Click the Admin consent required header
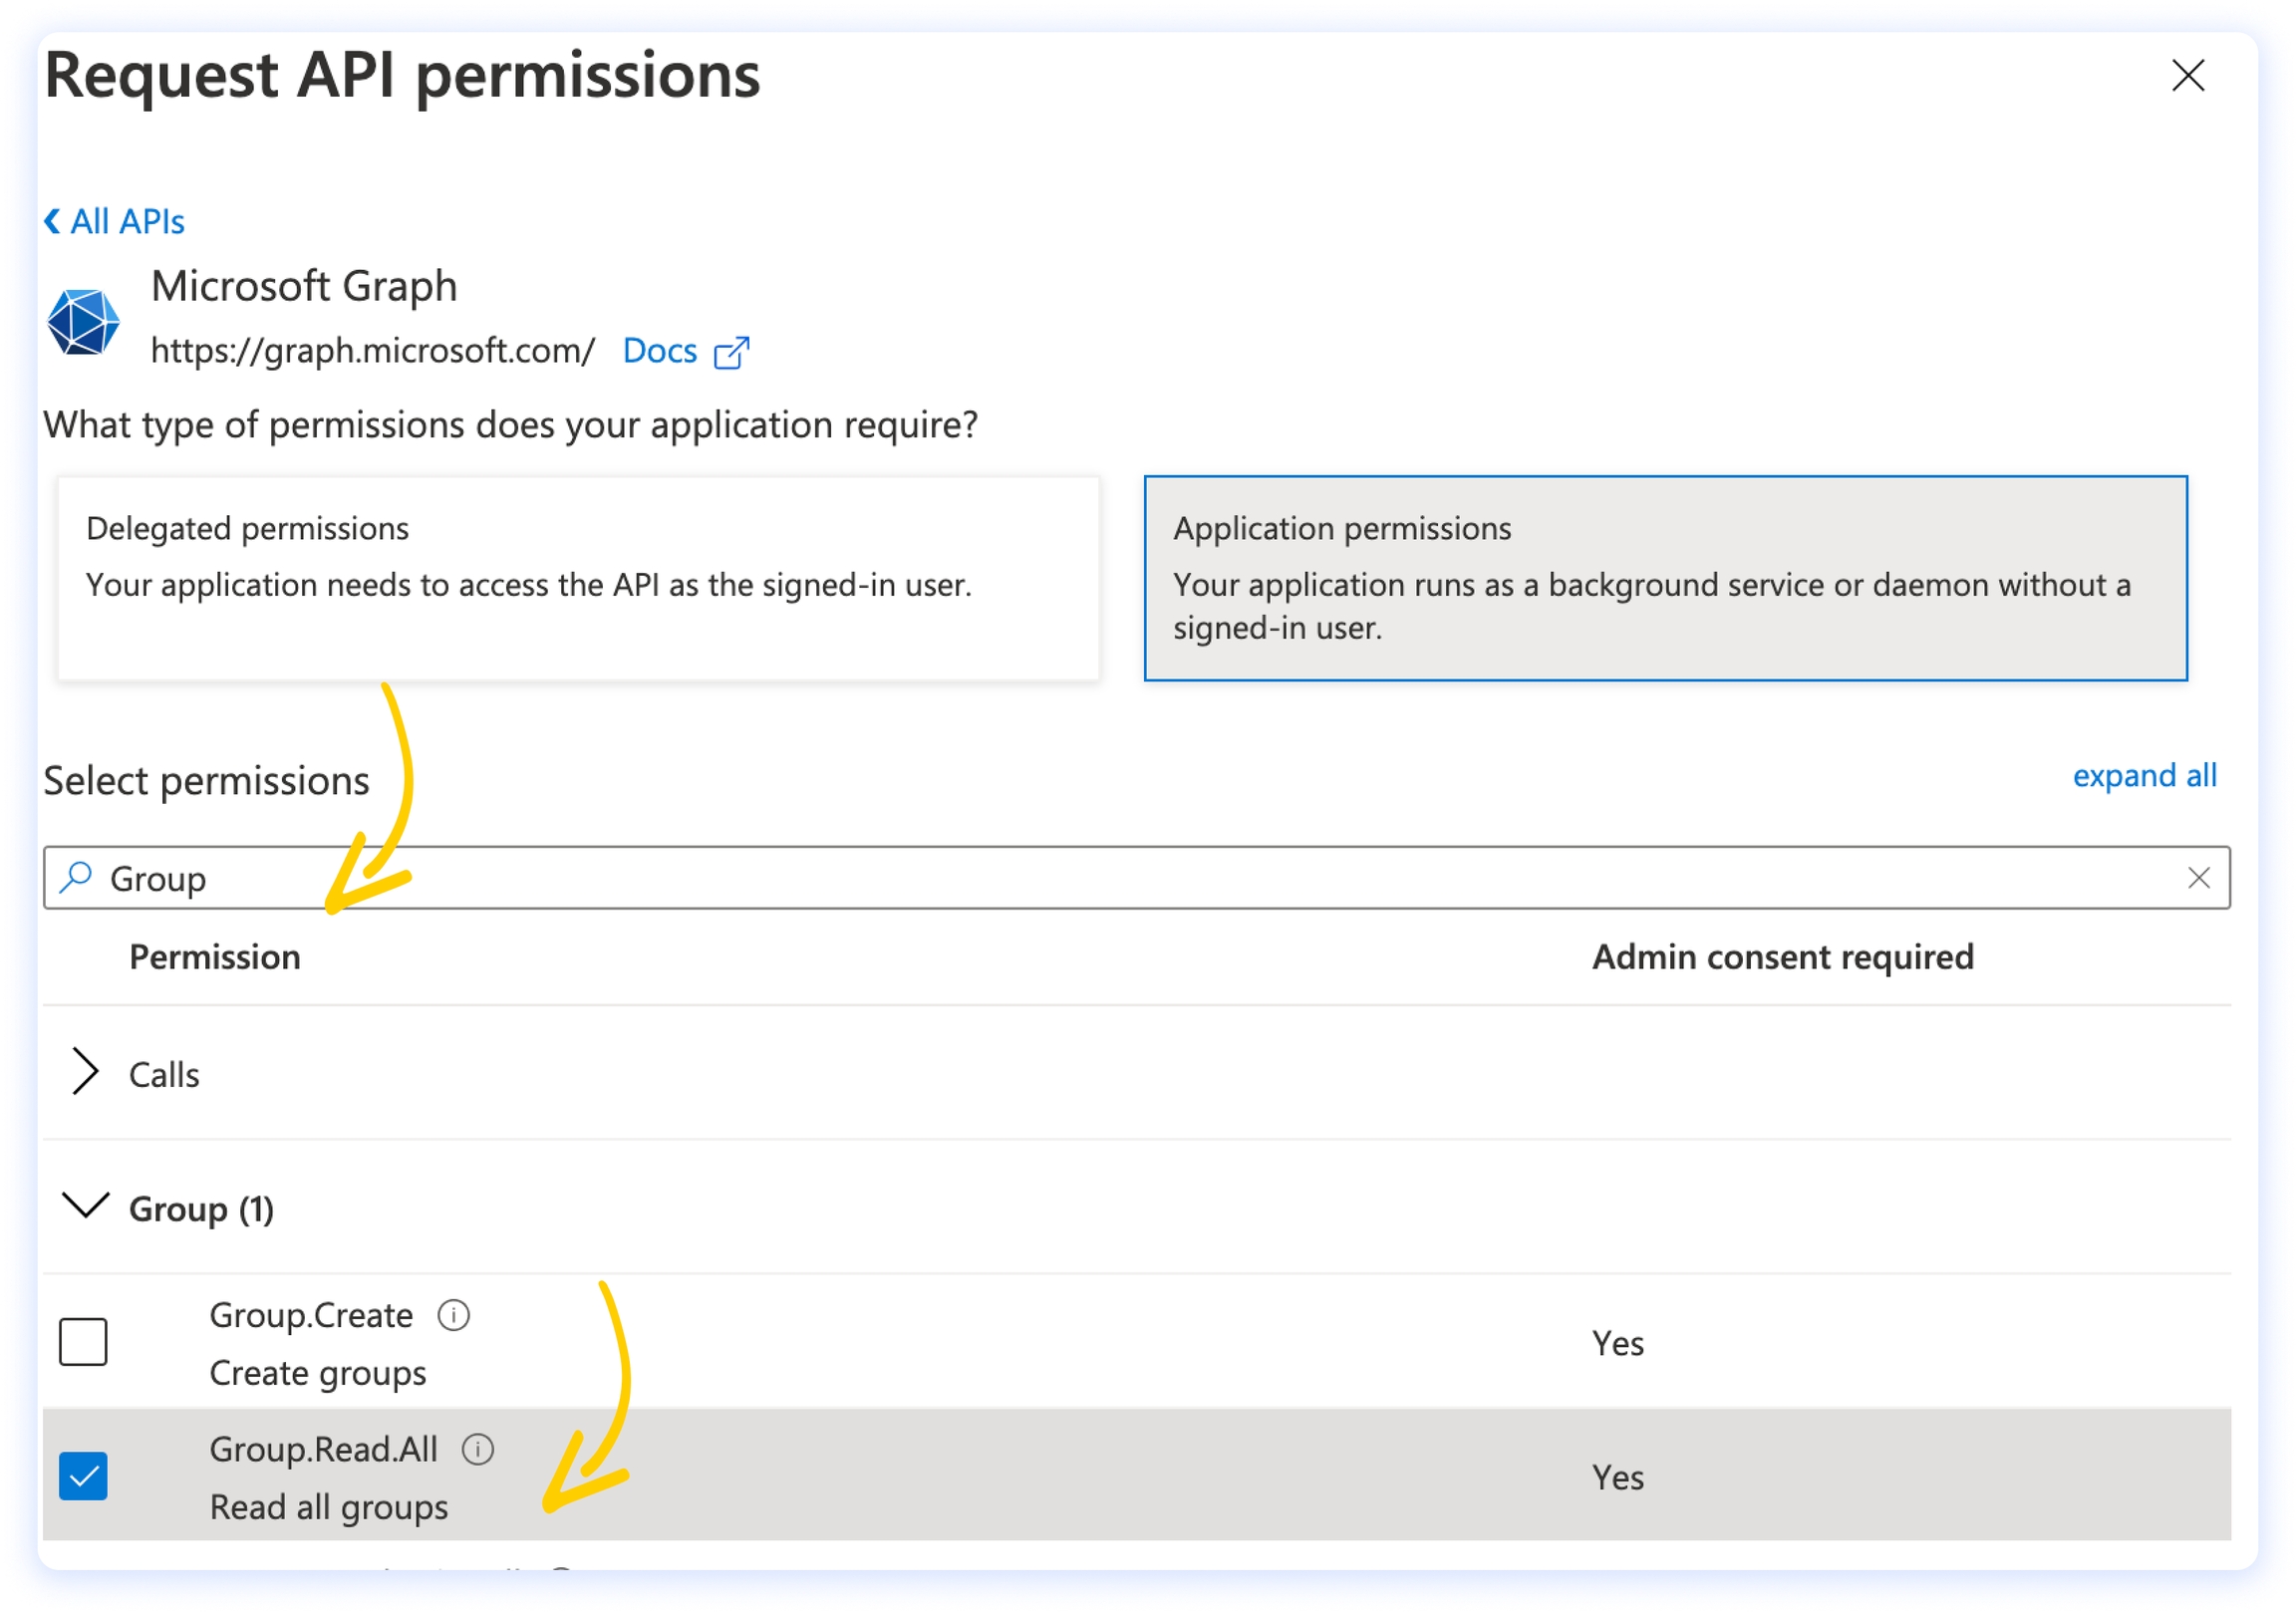2296x1613 pixels. [1783, 957]
